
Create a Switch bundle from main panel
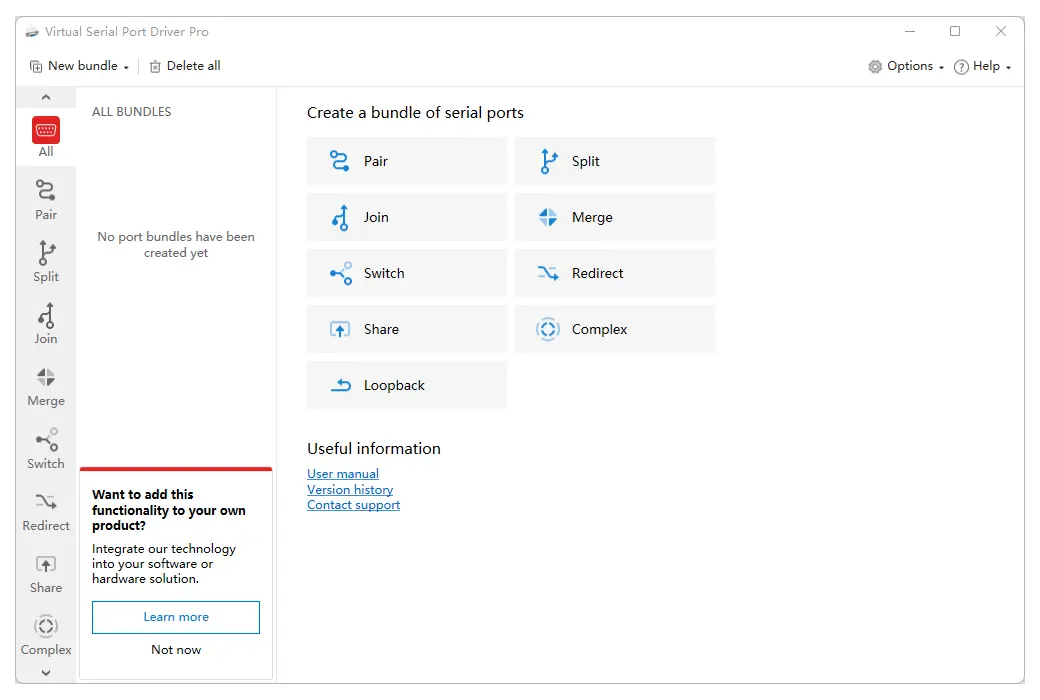point(407,273)
